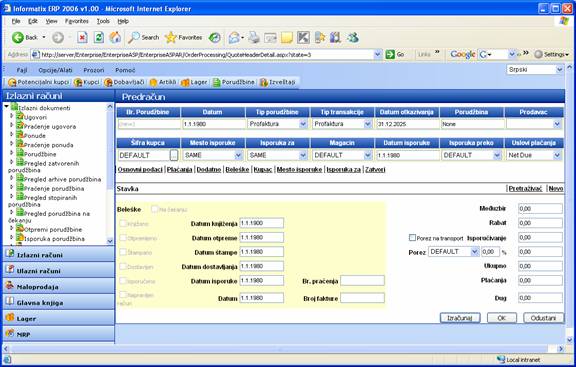Switch to the Beleške tab link

tap(237, 169)
